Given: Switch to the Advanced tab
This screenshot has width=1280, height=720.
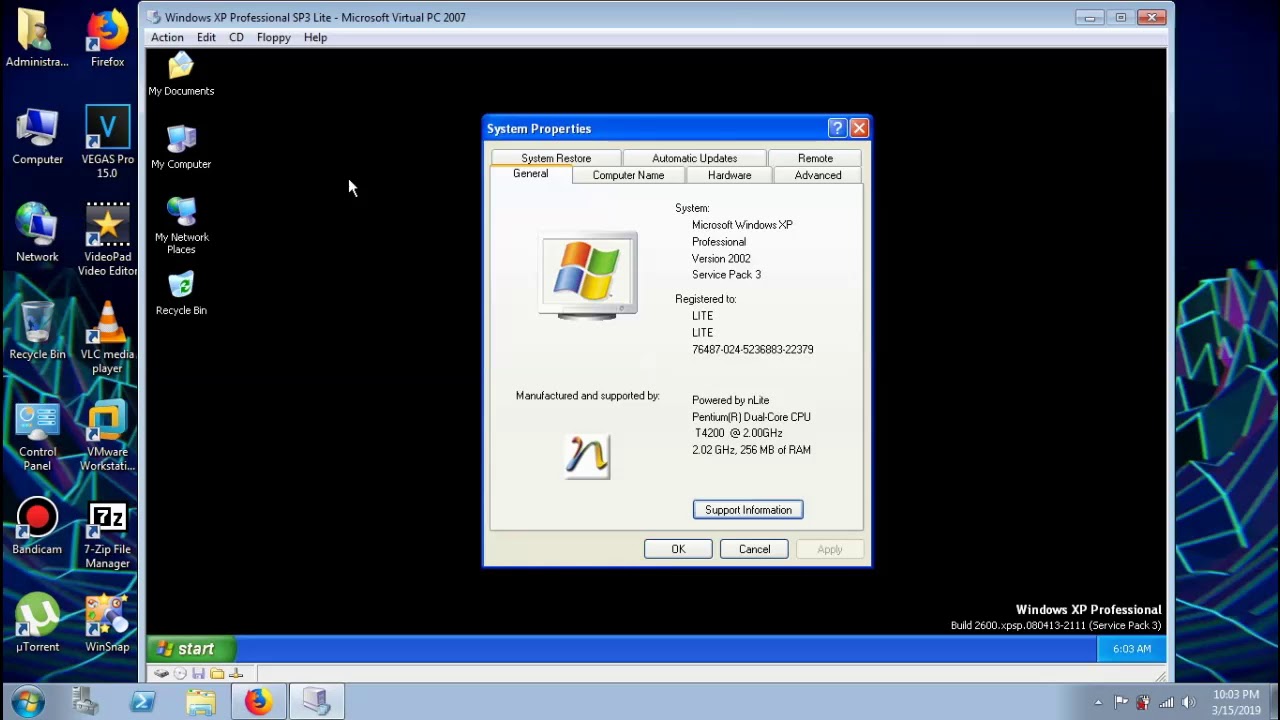Looking at the screenshot, I should pos(818,175).
